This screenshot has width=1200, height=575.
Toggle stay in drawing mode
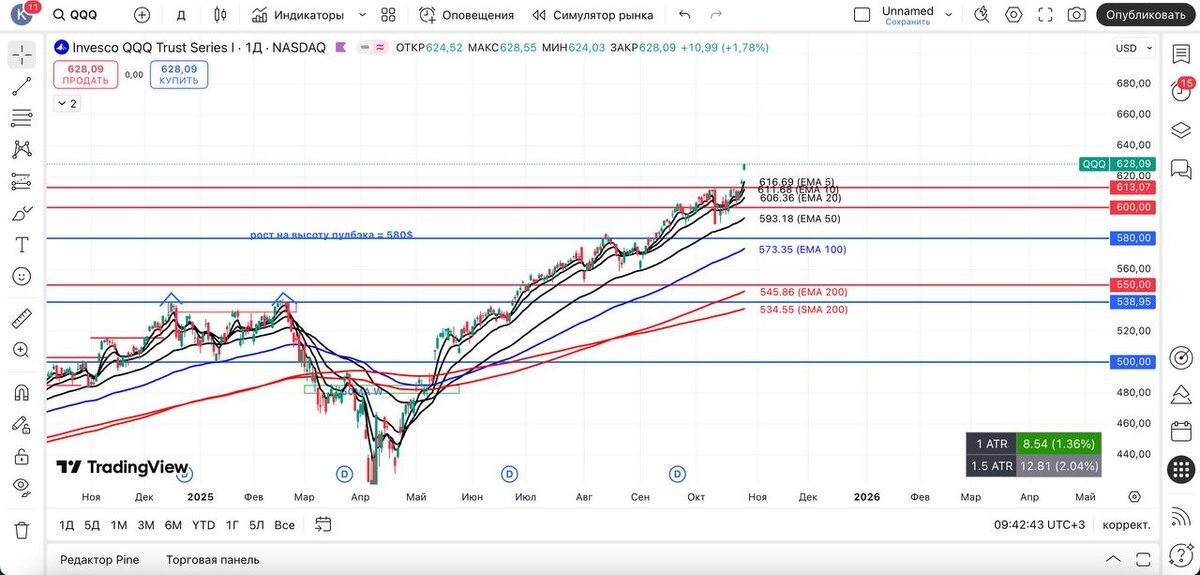pos(21,424)
